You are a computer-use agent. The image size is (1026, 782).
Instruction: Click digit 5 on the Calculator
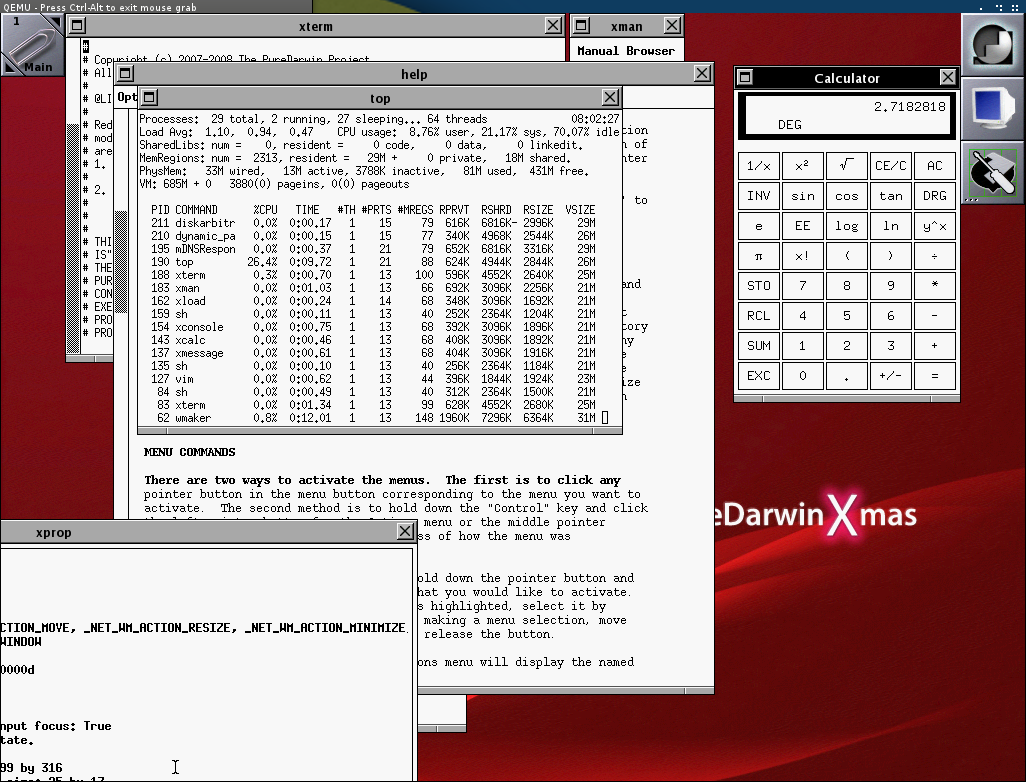click(x=846, y=316)
